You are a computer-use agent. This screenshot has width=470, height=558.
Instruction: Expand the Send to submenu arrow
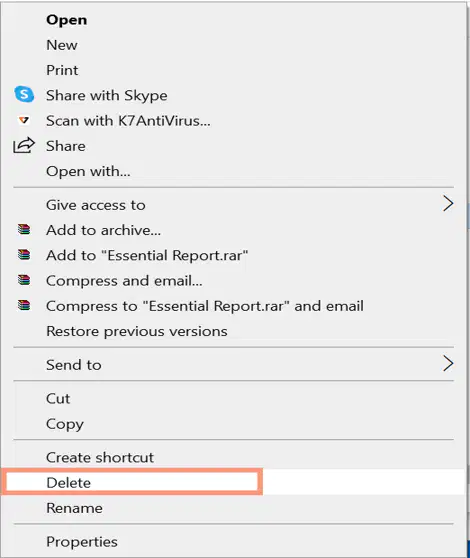tap(448, 364)
